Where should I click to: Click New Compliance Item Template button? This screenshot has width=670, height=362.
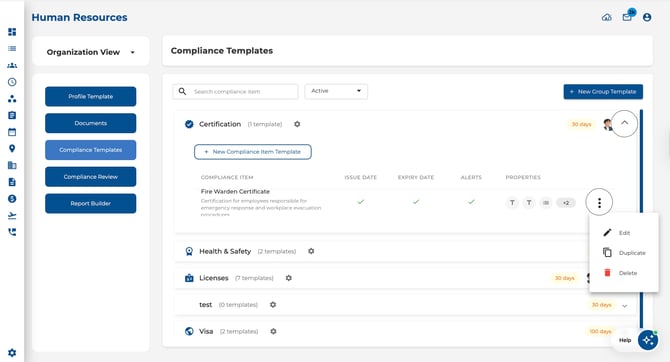(x=253, y=152)
